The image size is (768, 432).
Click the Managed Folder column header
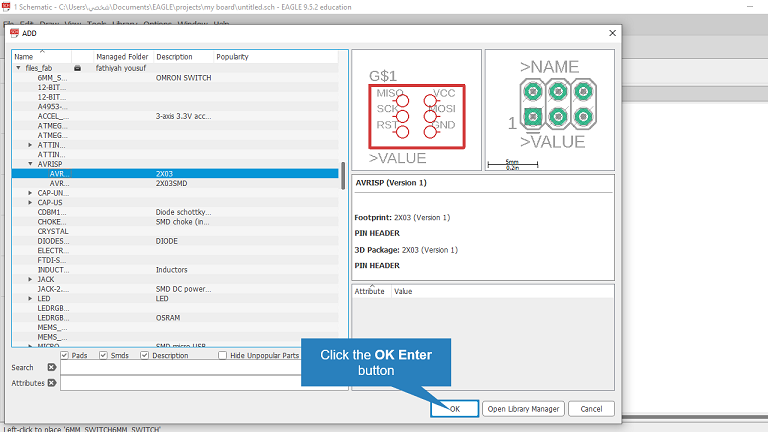122,57
